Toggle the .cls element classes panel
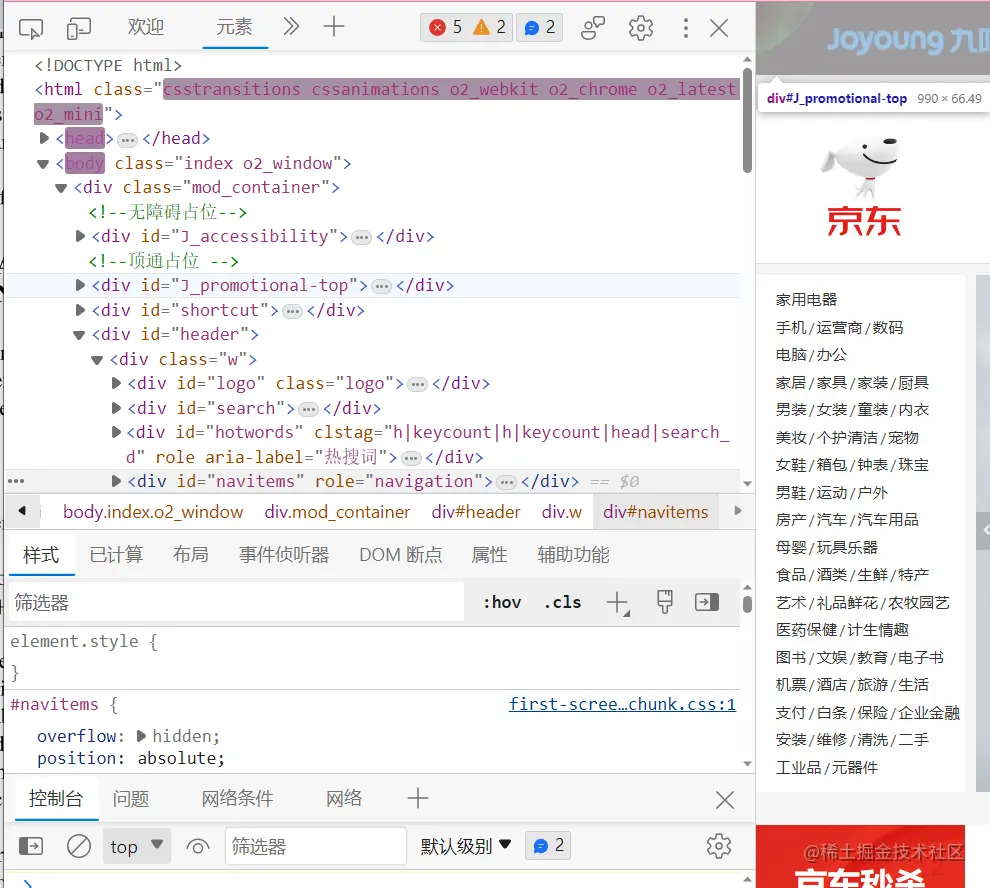 pyautogui.click(x=562, y=603)
